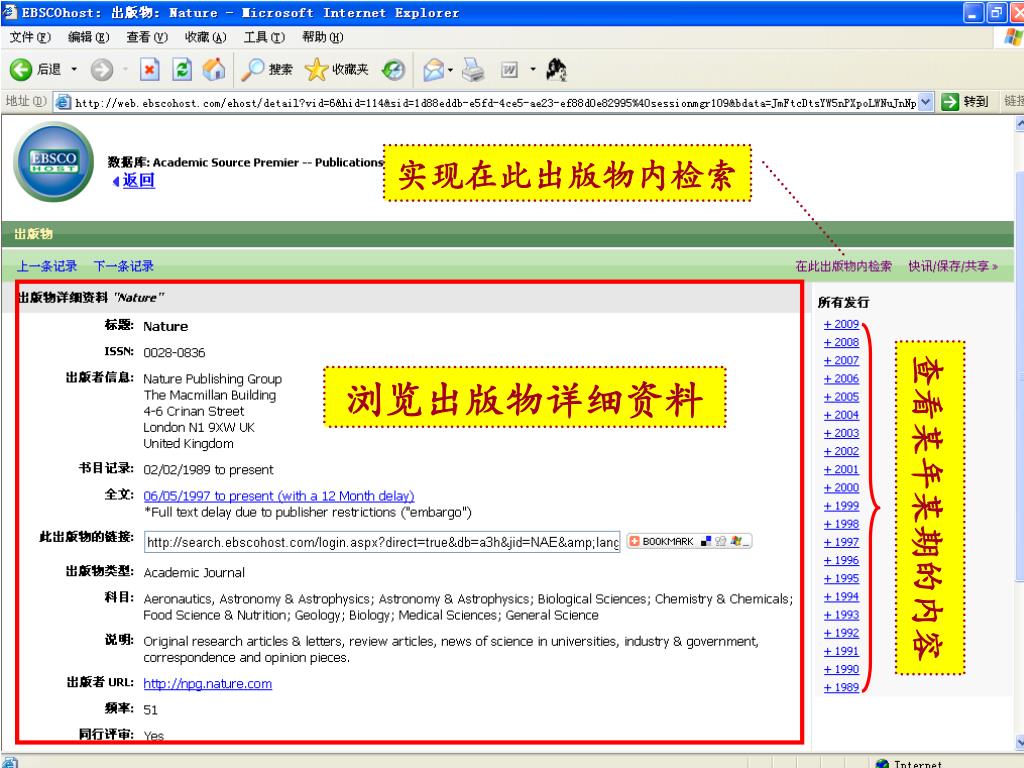Viewport: 1024px width, 768px height.
Task: Click 在此出版物内检索 search within publication
Action: (843, 266)
